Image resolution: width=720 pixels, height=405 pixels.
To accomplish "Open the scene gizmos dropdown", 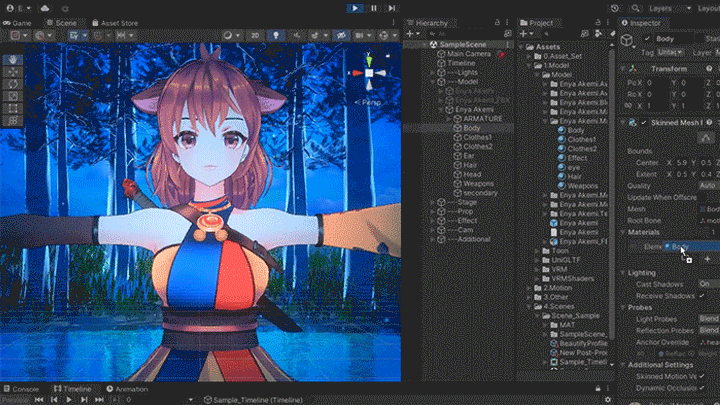I will (388, 35).
